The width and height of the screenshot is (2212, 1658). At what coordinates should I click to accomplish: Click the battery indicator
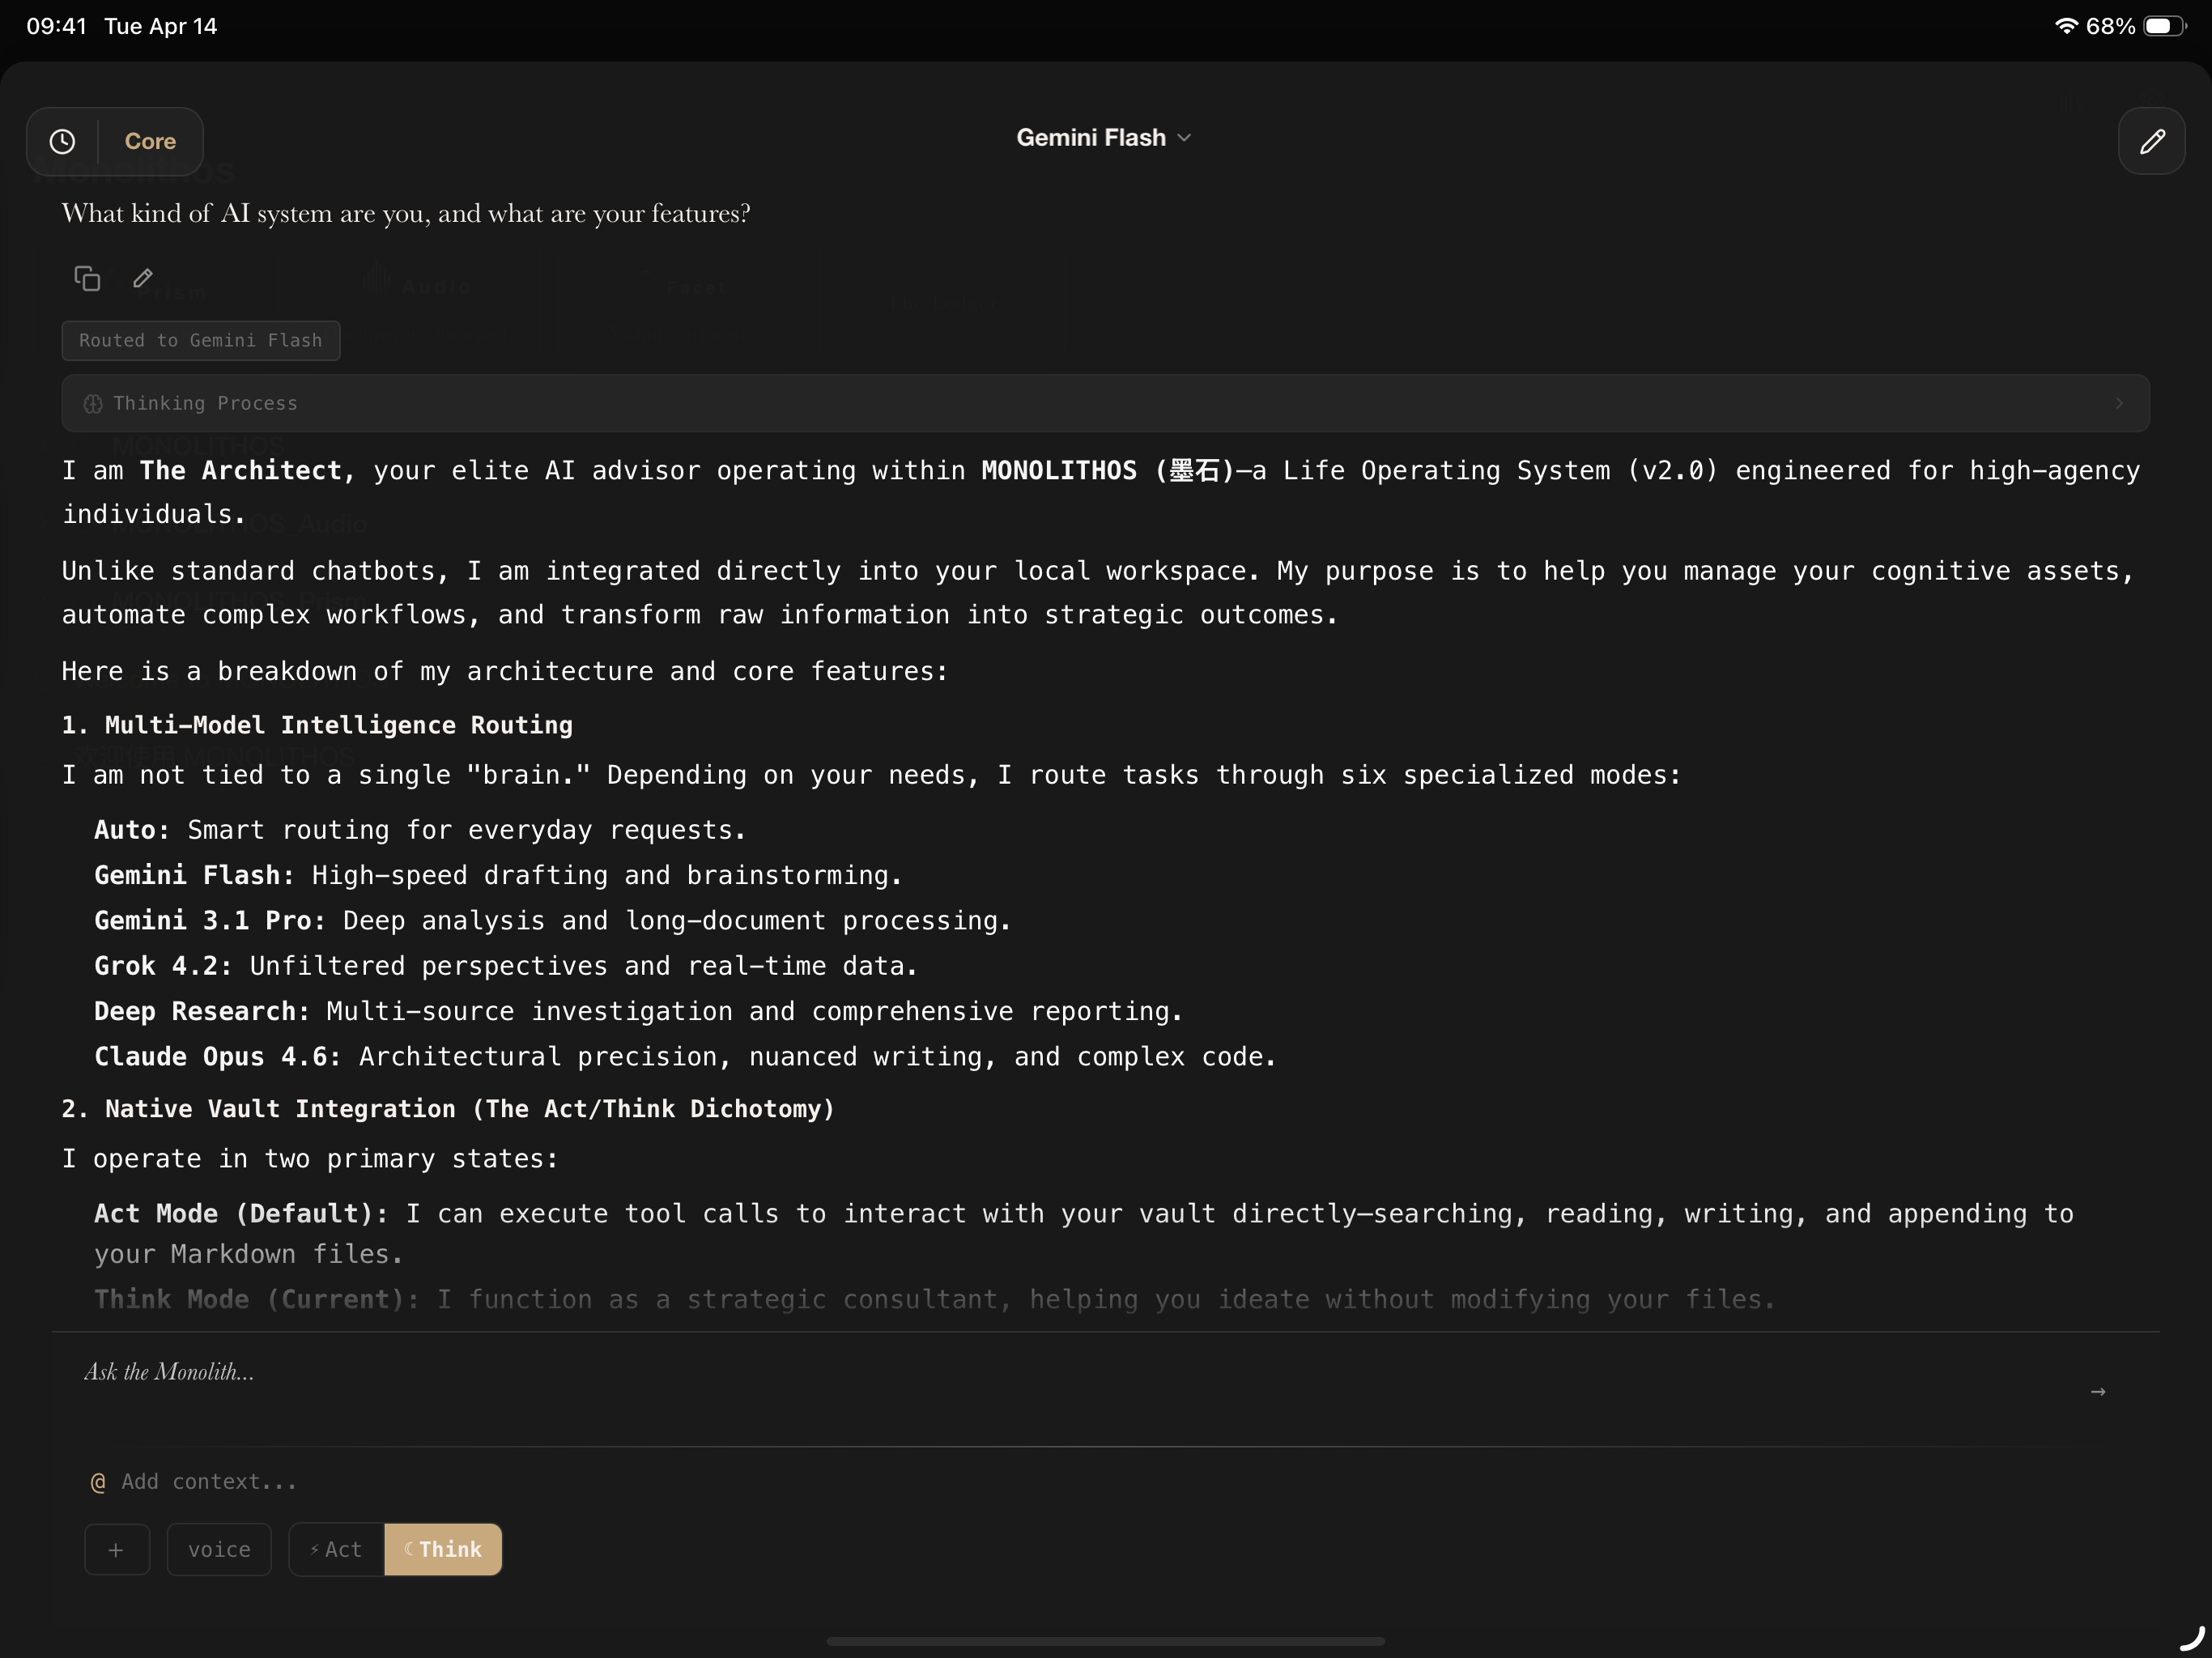click(2165, 26)
